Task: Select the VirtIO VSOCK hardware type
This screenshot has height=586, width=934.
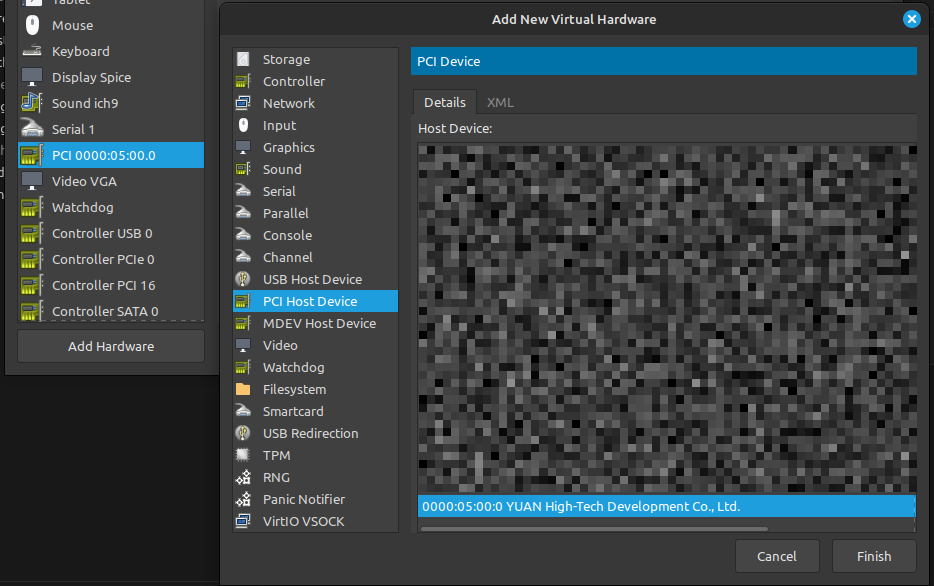Action: [x=301, y=521]
